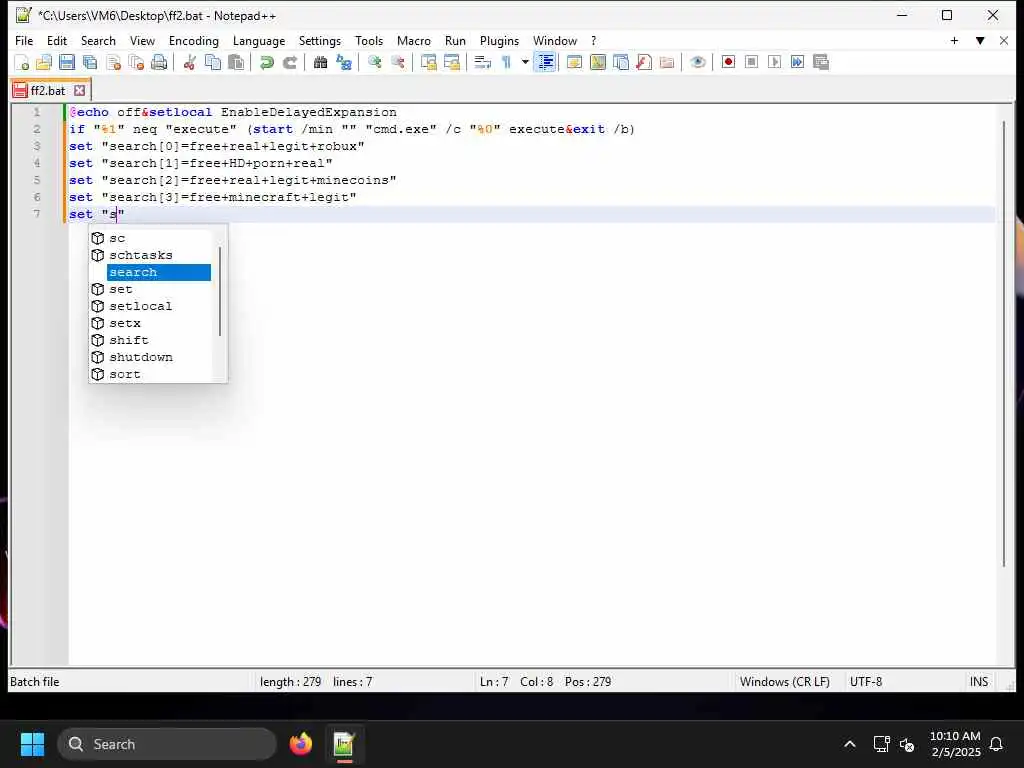
Task: Open the Run menu
Action: (455, 40)
